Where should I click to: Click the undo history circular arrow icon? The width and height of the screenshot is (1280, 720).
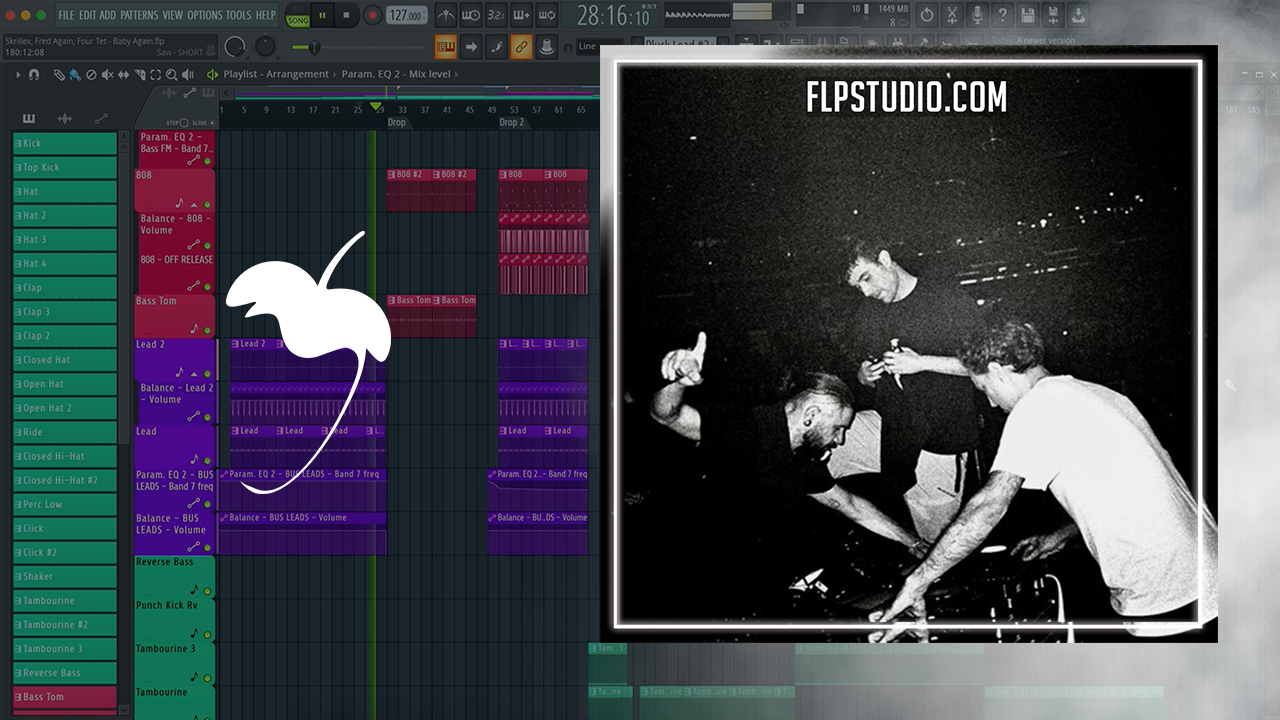coord(927,15)
